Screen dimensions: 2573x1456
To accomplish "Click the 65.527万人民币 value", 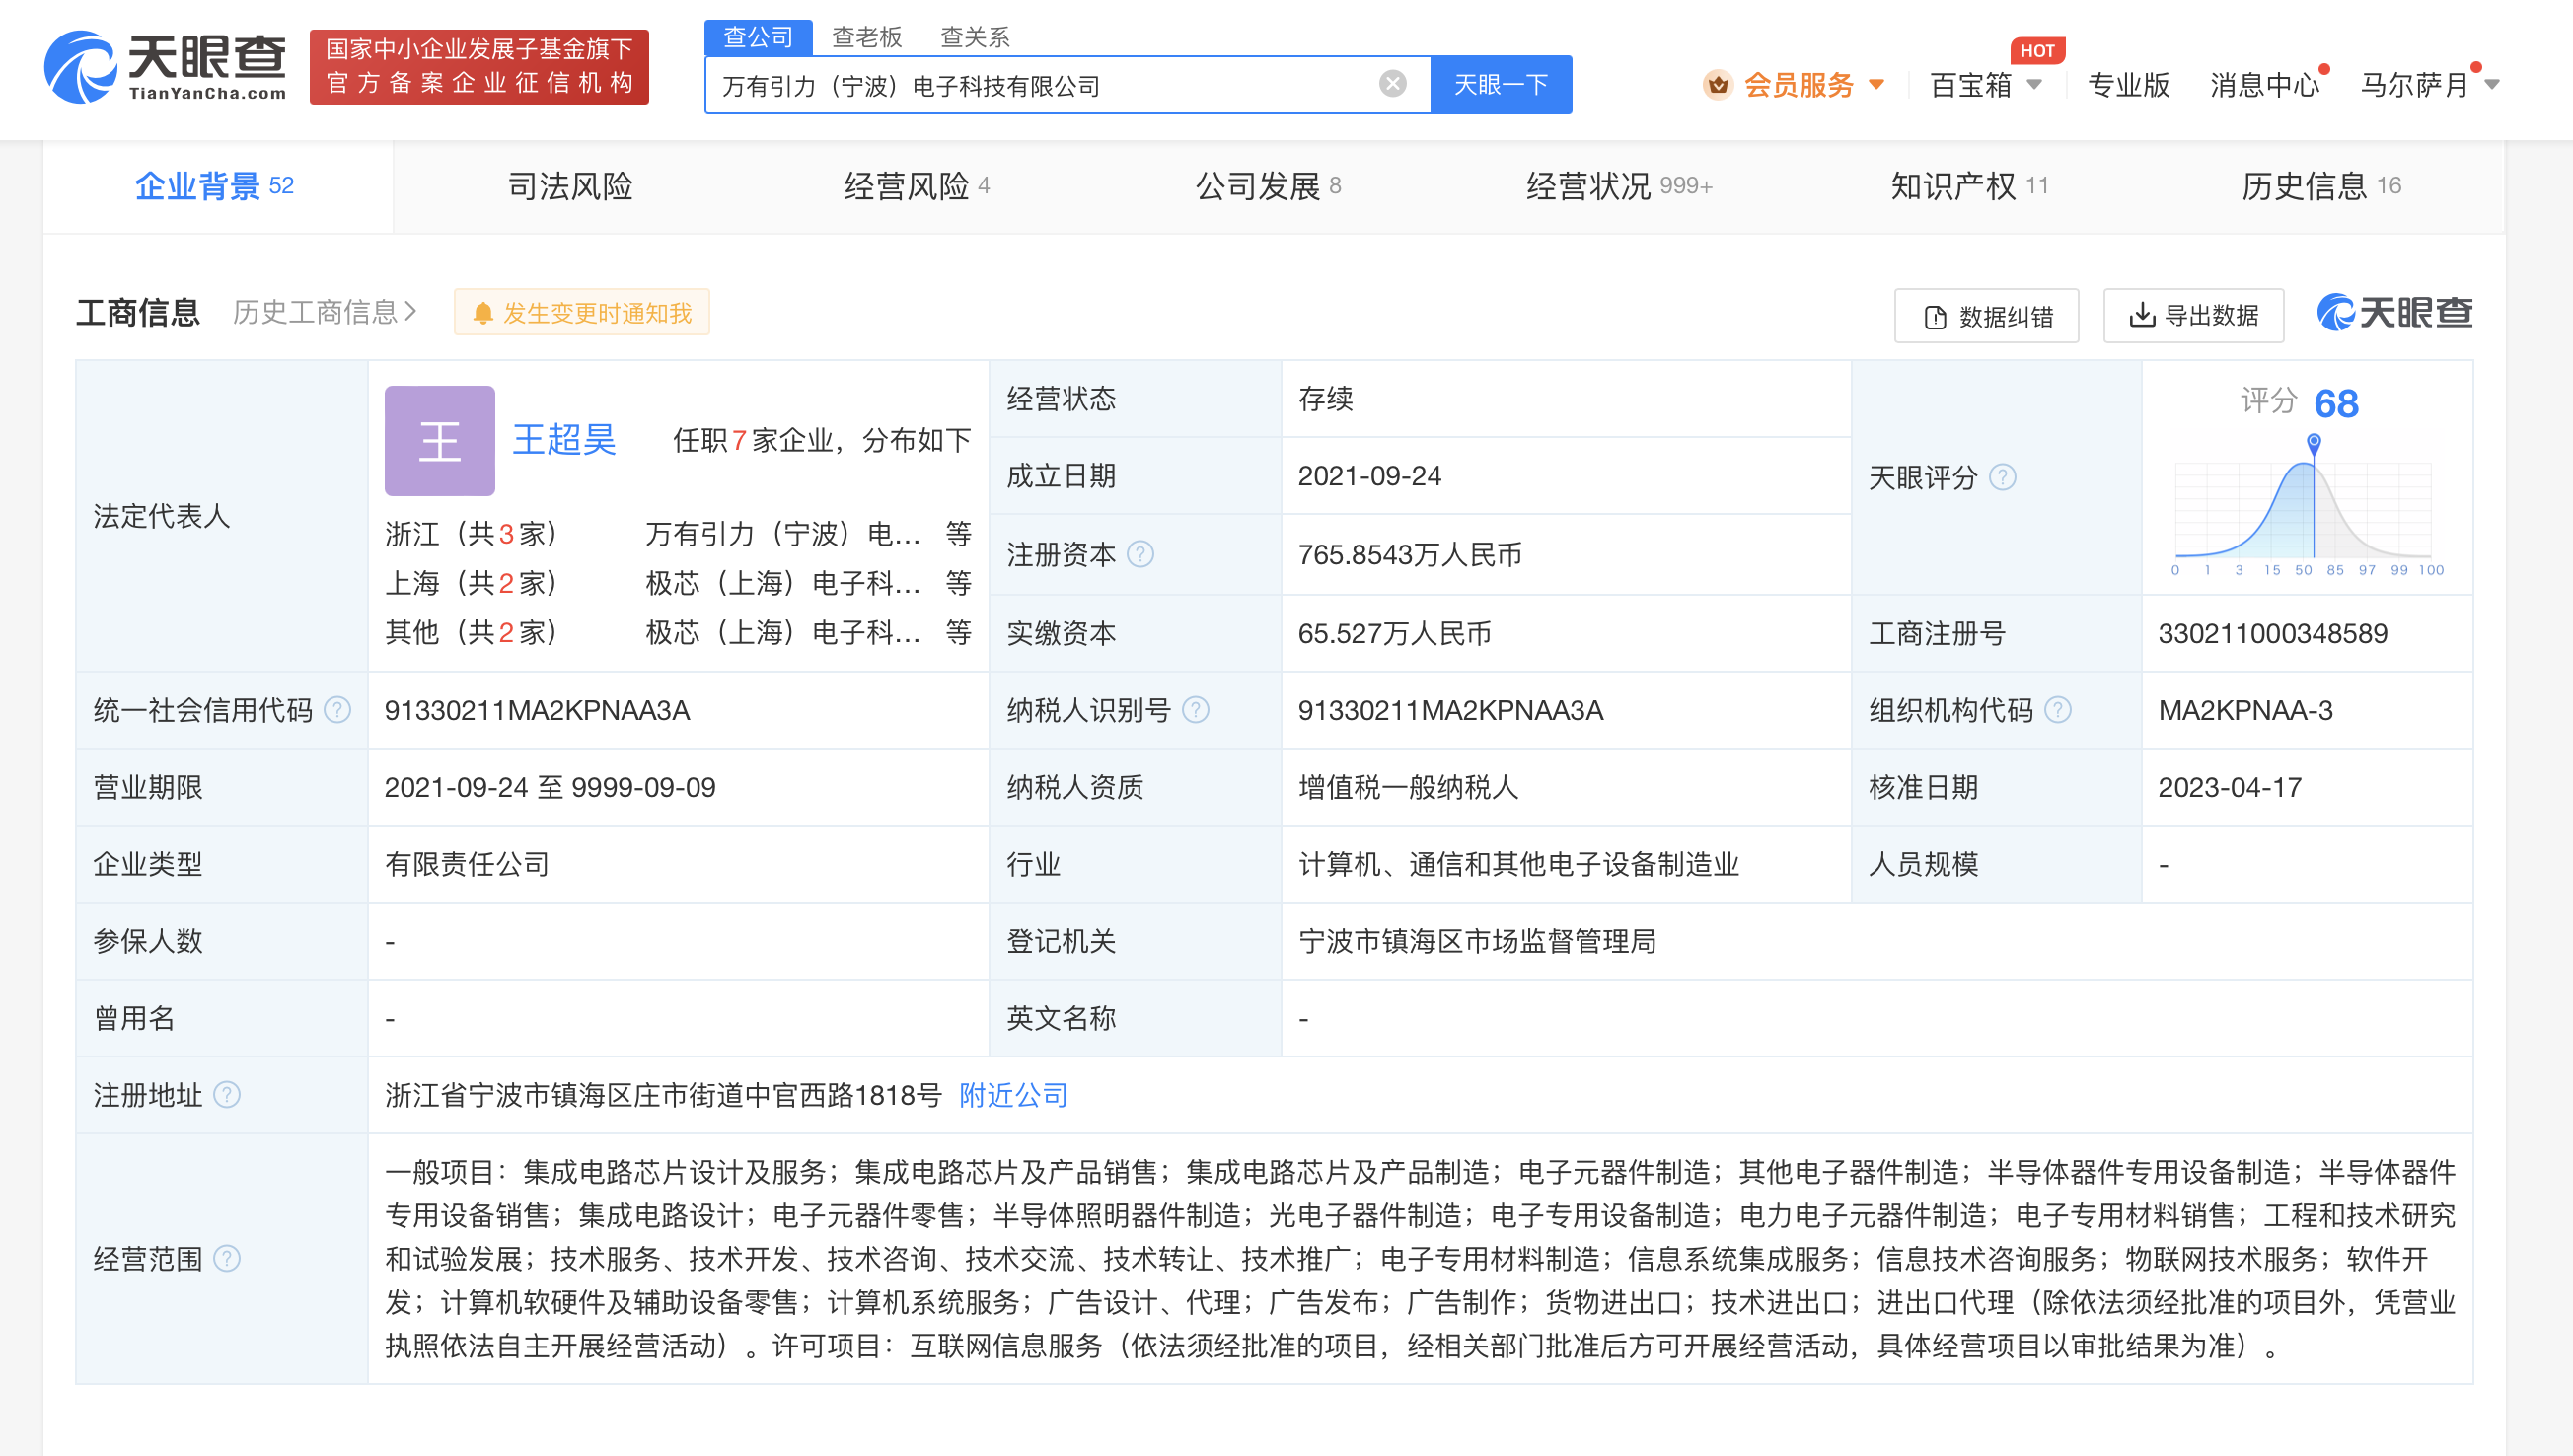I will click(1395, 633).
